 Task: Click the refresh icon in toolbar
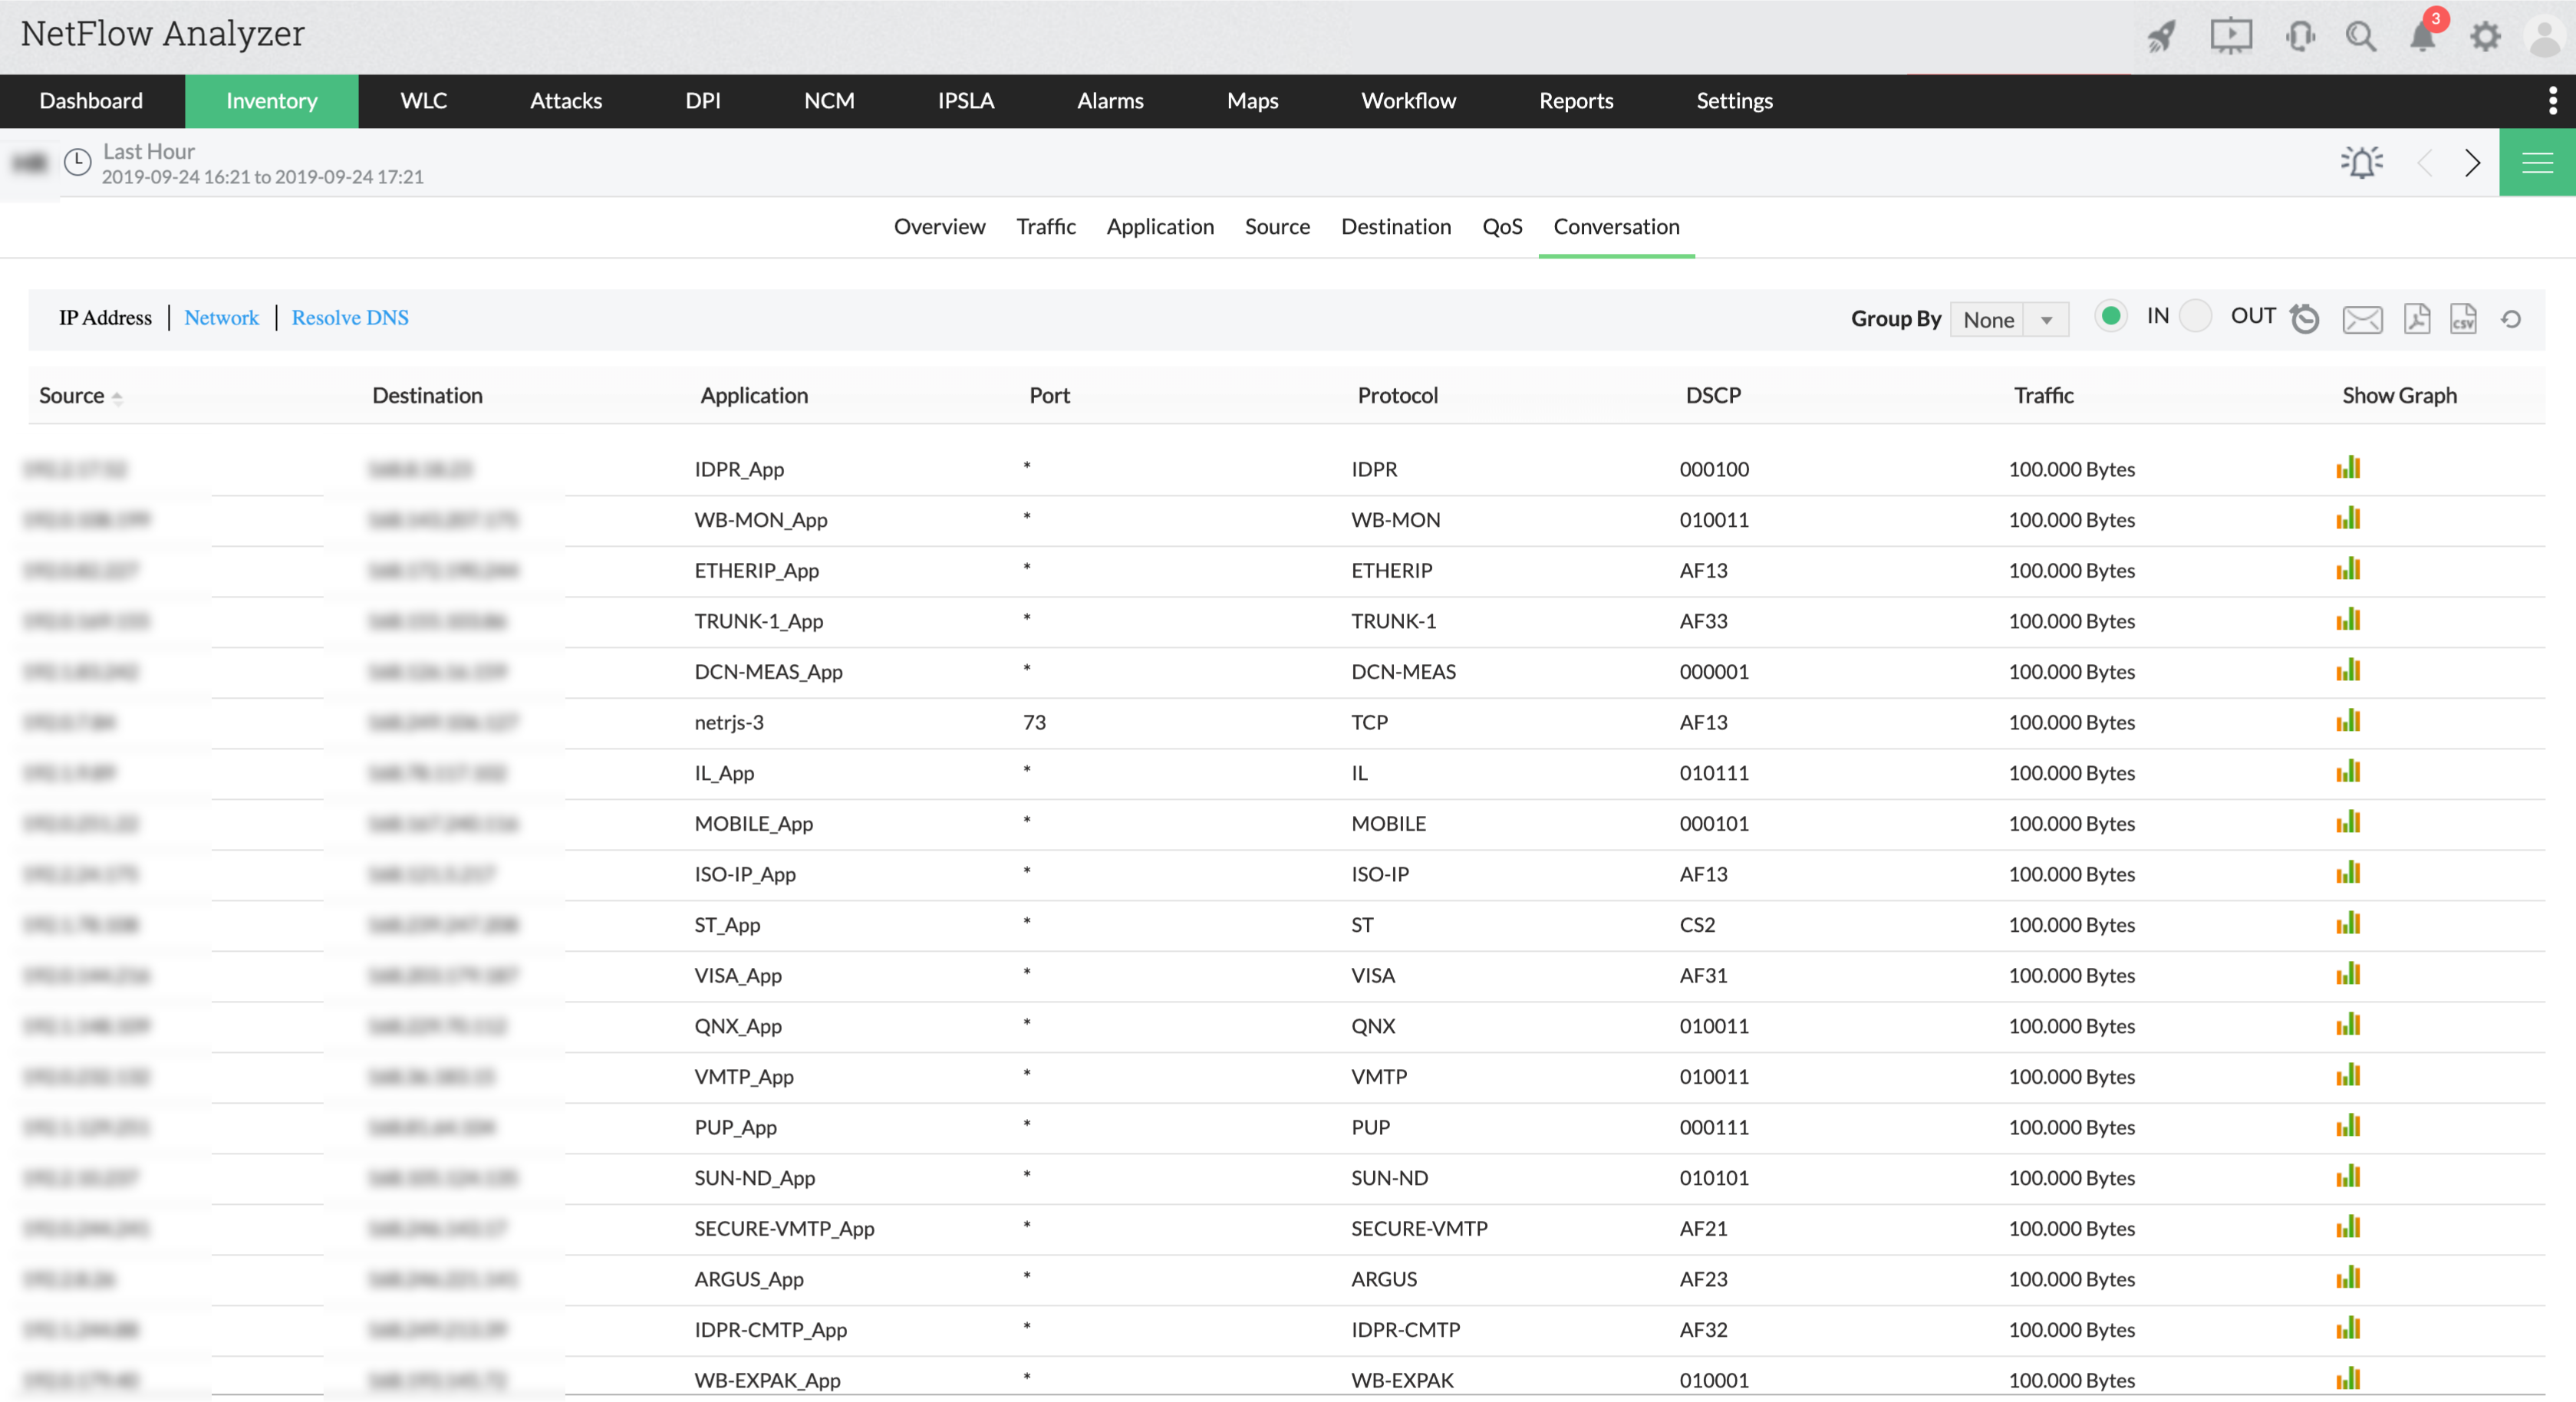tap(2511, 319)
